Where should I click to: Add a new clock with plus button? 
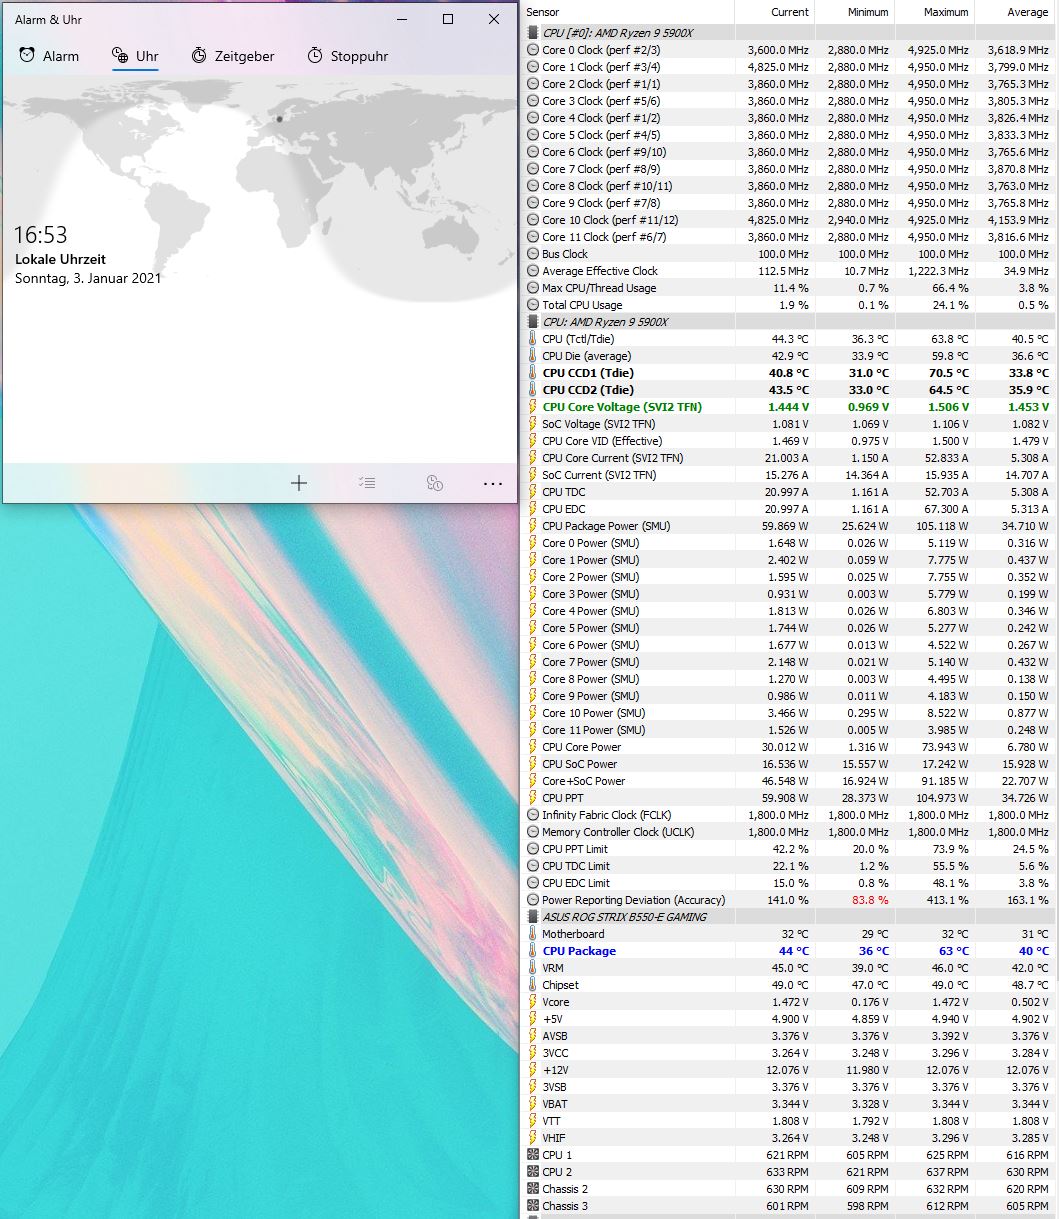point(298,483)
